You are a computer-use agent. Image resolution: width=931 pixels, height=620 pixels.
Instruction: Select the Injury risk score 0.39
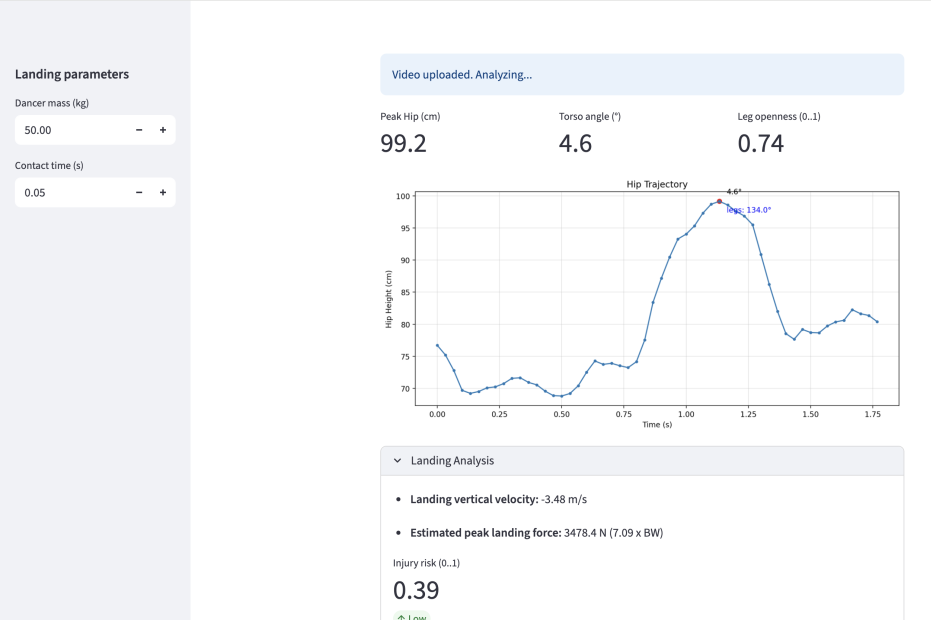coord(415,590)
